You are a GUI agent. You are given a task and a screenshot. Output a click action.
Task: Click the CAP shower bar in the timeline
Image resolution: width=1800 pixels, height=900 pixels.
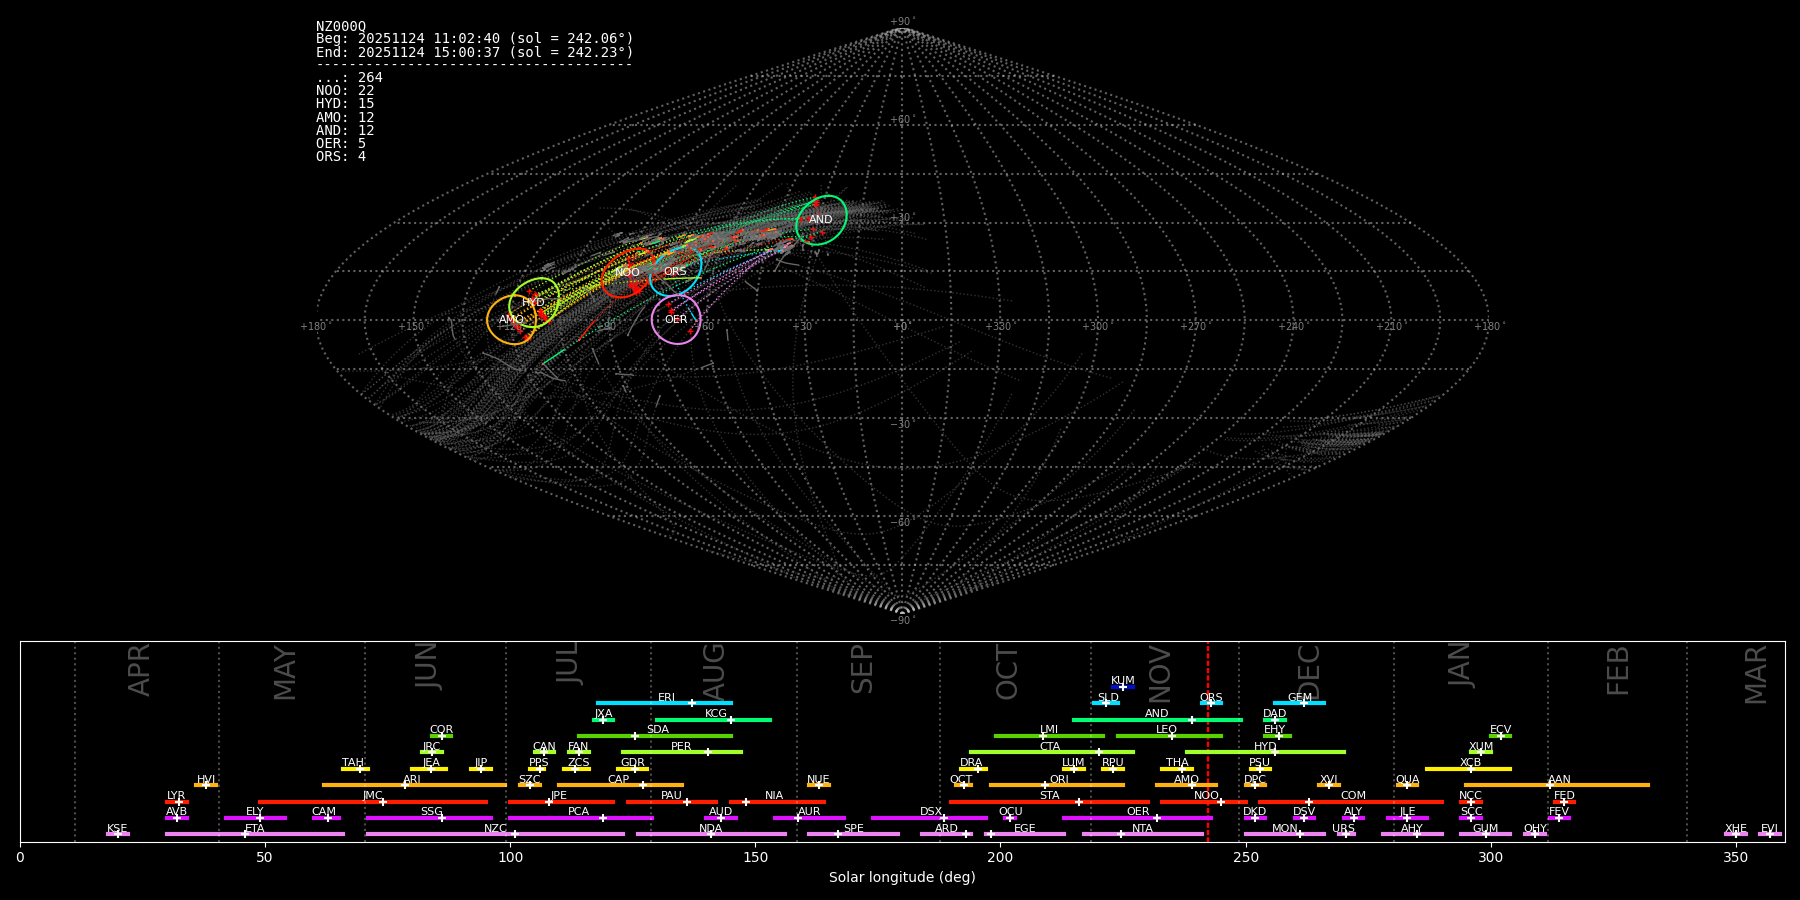(x=620, y=785)
